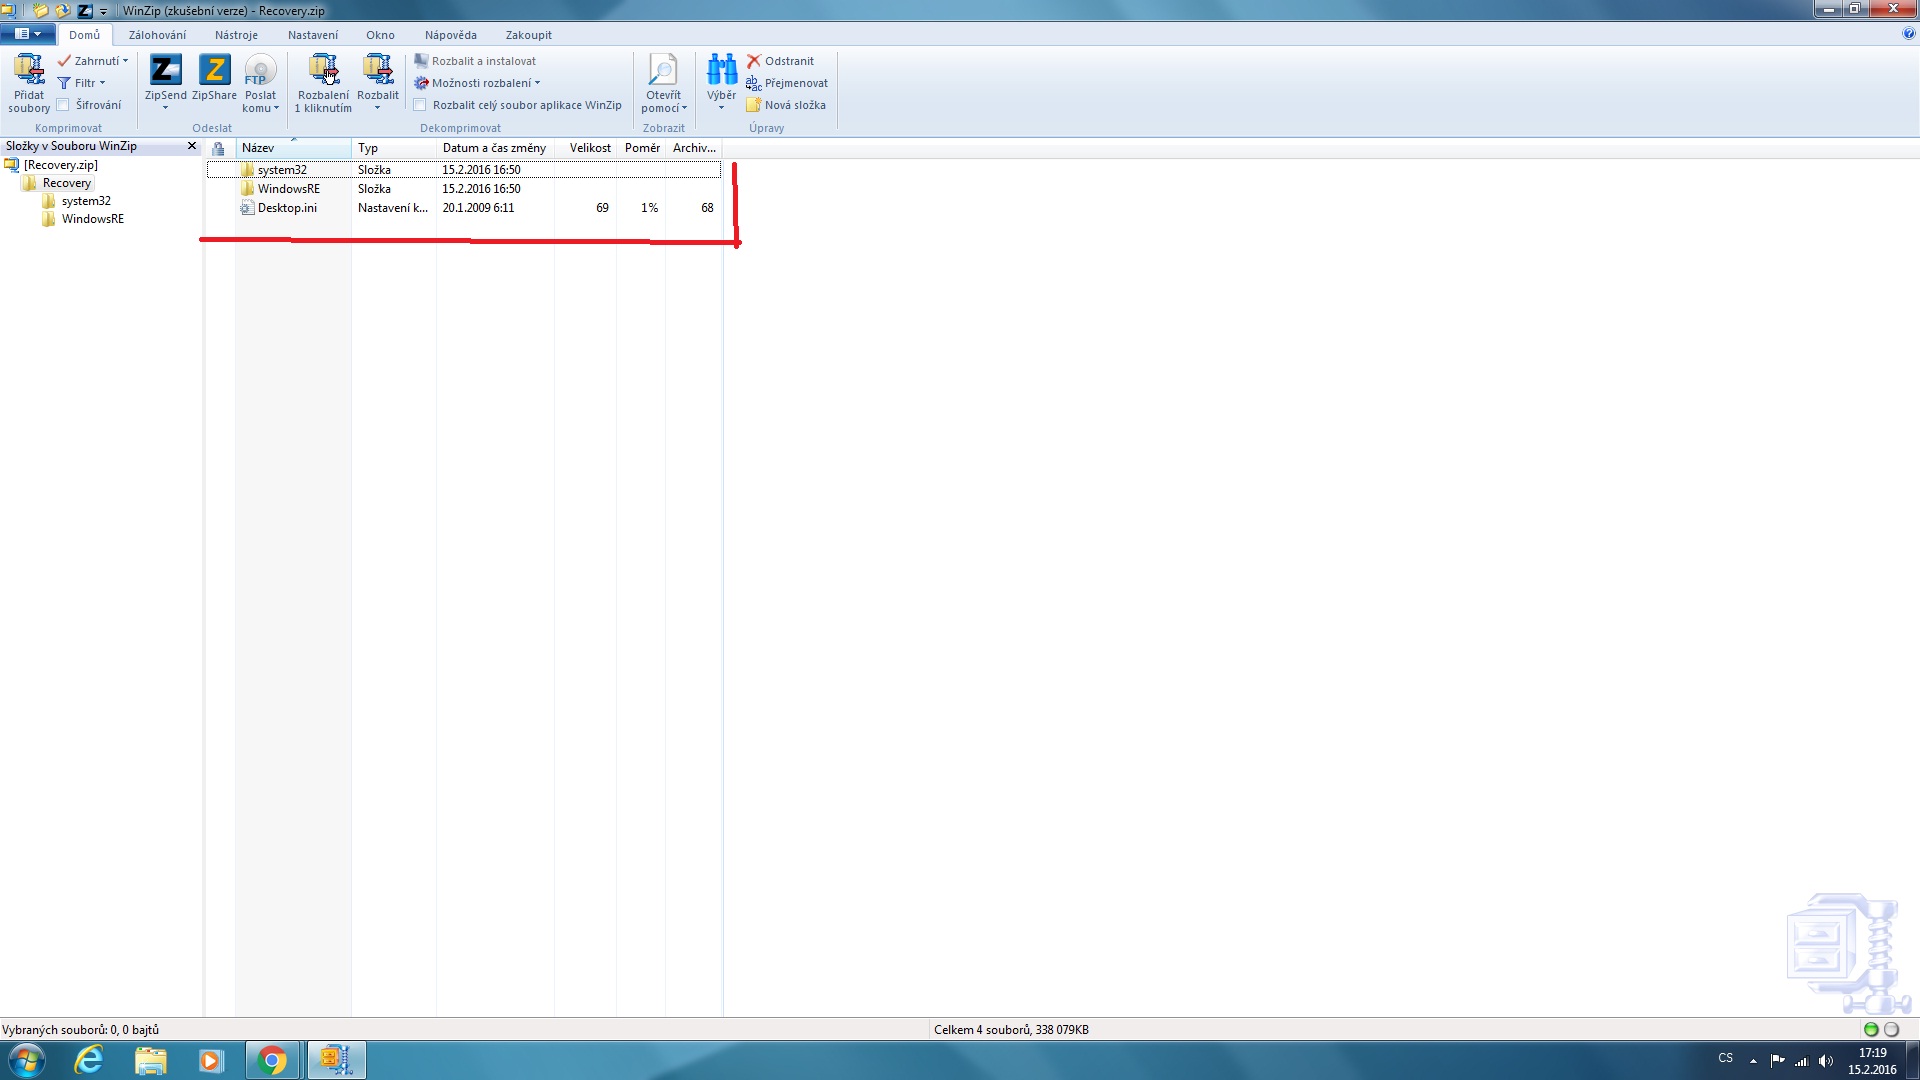
Task: Select the WindowsRE folder in tree
Action: pyautogui.click(x=92, y=219)
